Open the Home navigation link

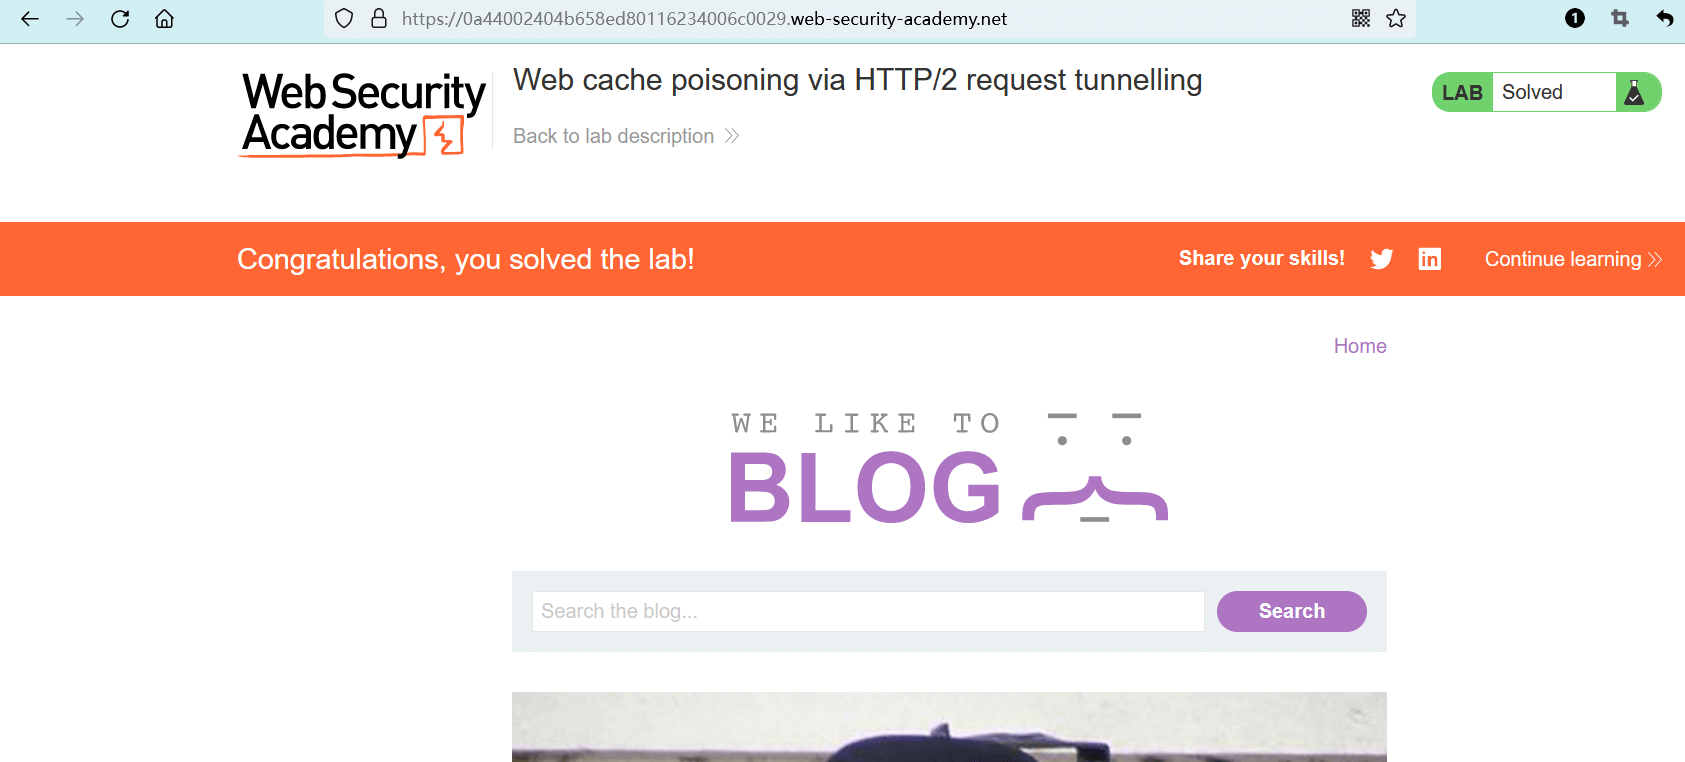click(1360, 346)
